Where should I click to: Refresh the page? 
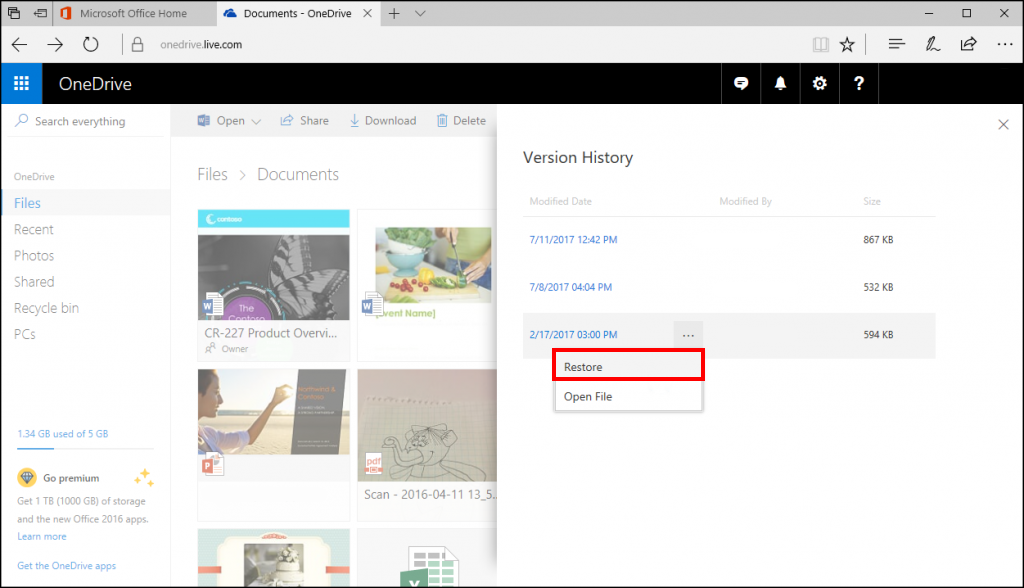pyautogui.click(x=91, y=44)
